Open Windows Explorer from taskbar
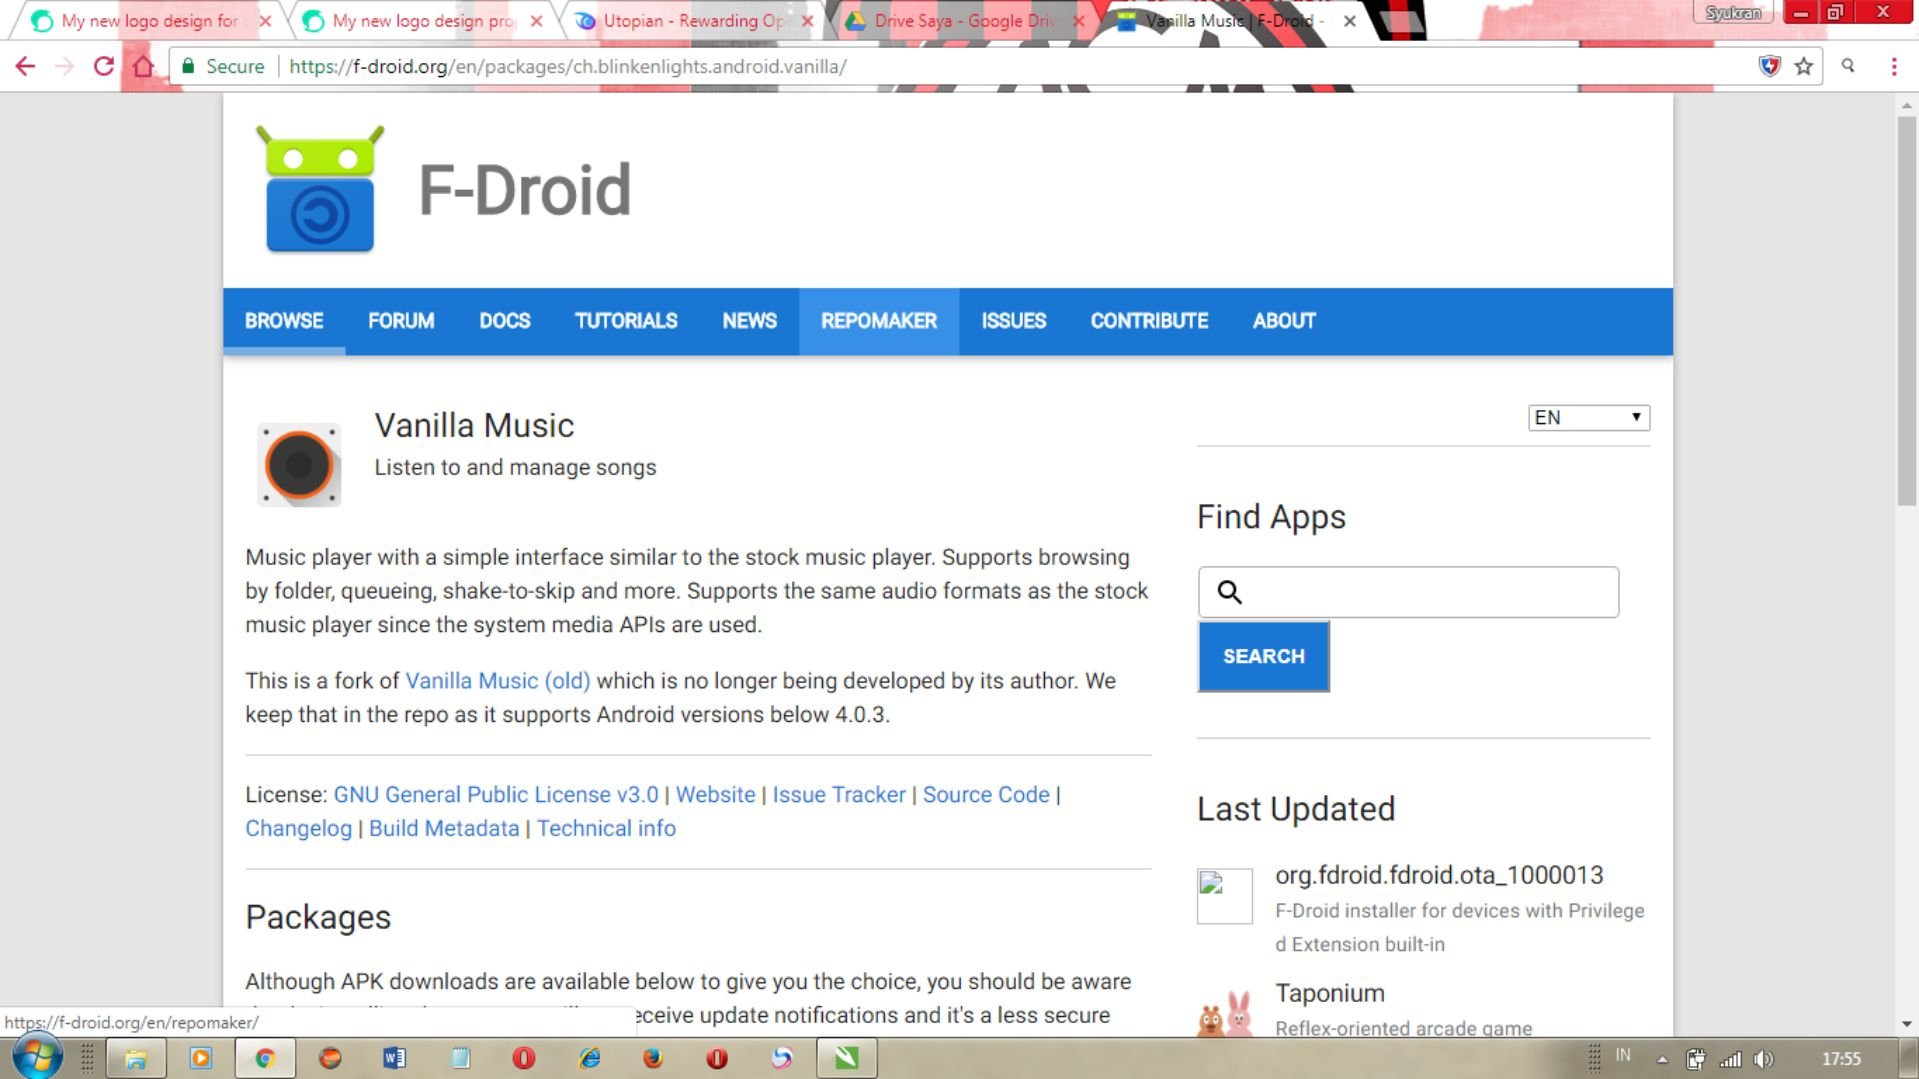 pyautogui.click(x=136, y=1058)
